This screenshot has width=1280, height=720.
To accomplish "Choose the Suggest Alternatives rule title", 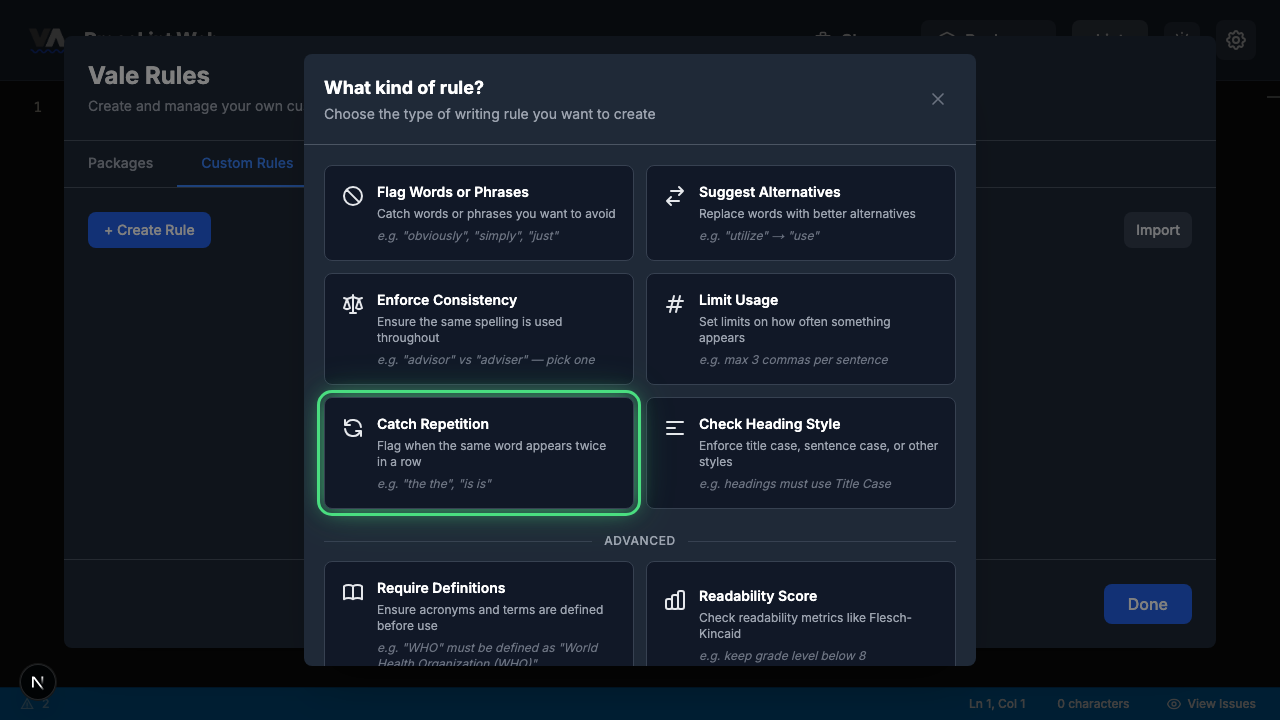I will (x=769, y=192).
